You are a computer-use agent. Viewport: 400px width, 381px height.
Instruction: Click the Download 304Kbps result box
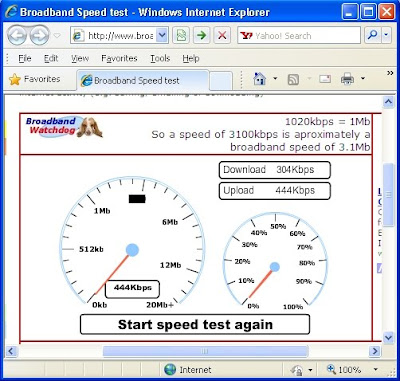275,170
